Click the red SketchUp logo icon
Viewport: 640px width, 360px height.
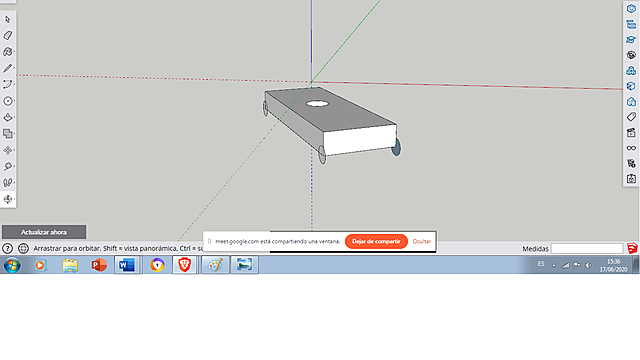[632, 248]
